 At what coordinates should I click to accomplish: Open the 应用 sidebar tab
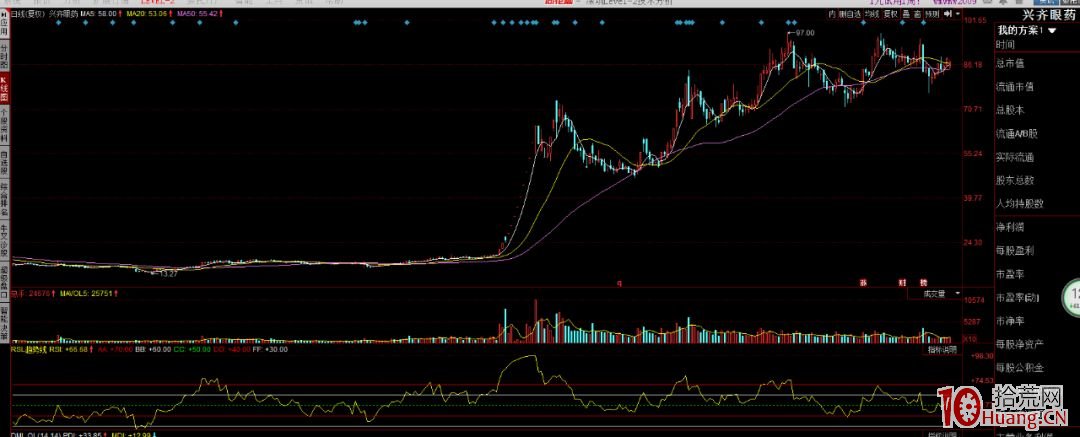[4, 23]
